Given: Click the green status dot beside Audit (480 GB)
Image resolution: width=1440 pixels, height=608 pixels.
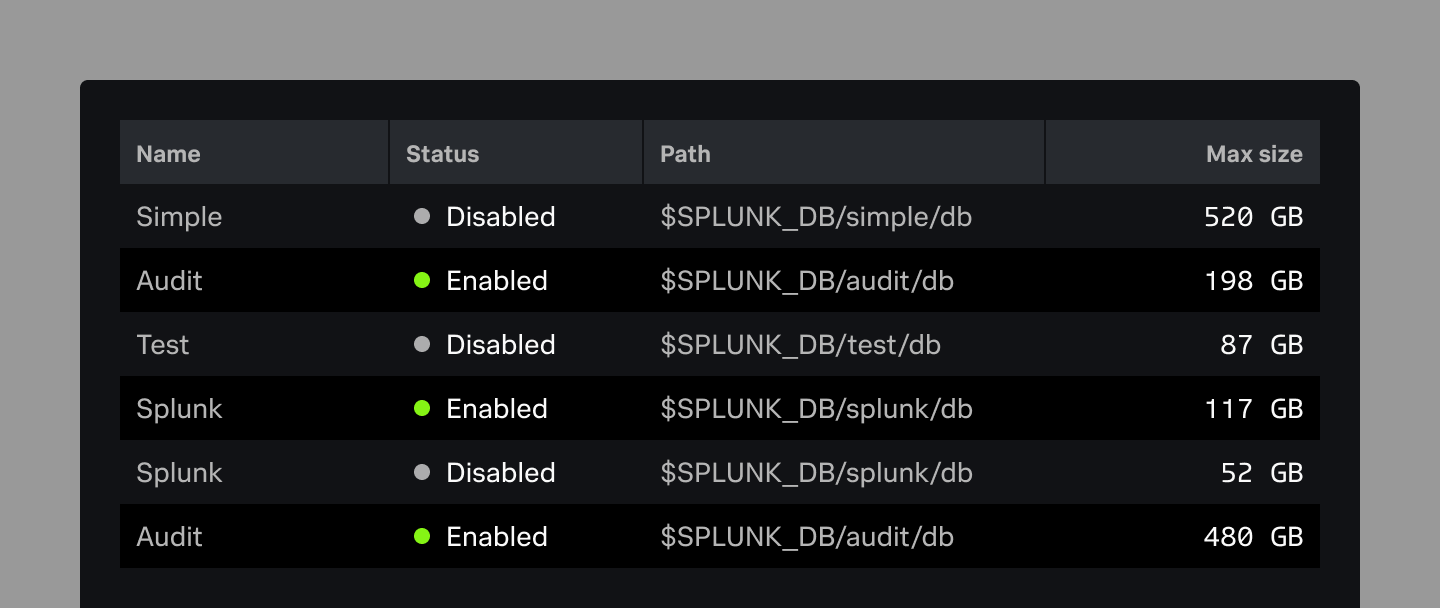Looking at the screenshot, I should (x=421, y=537).
